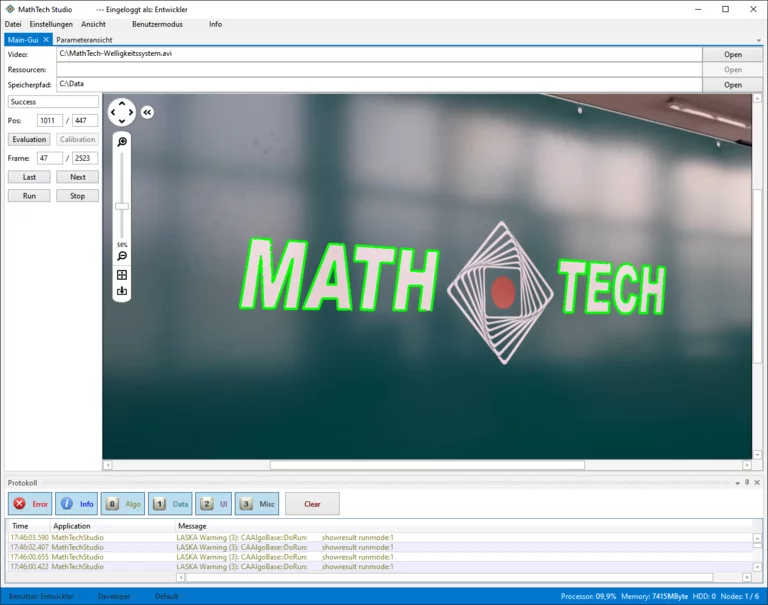Pin the Protokoll panel
The image size is (768, 605).
coord(747,482)
